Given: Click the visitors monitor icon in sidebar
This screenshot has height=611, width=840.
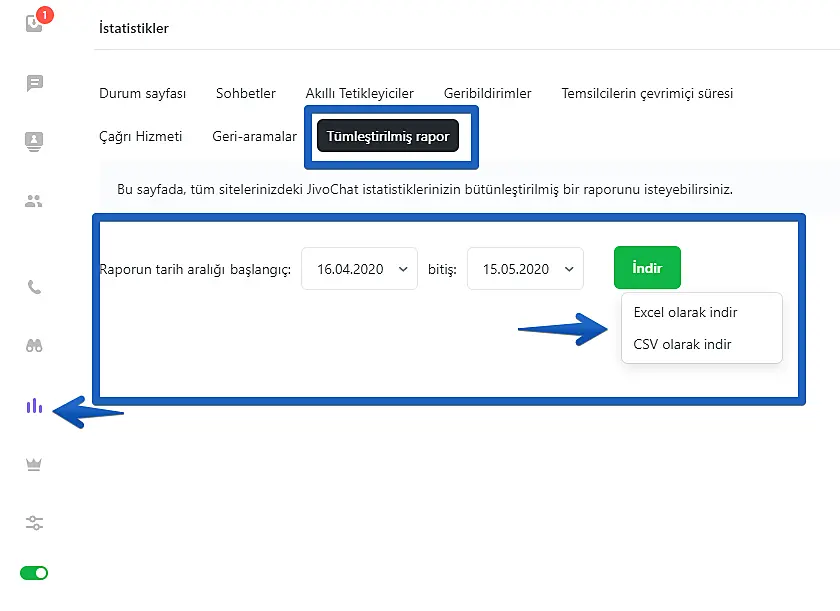Looking at the screenshot, I should tap(35, 141).
